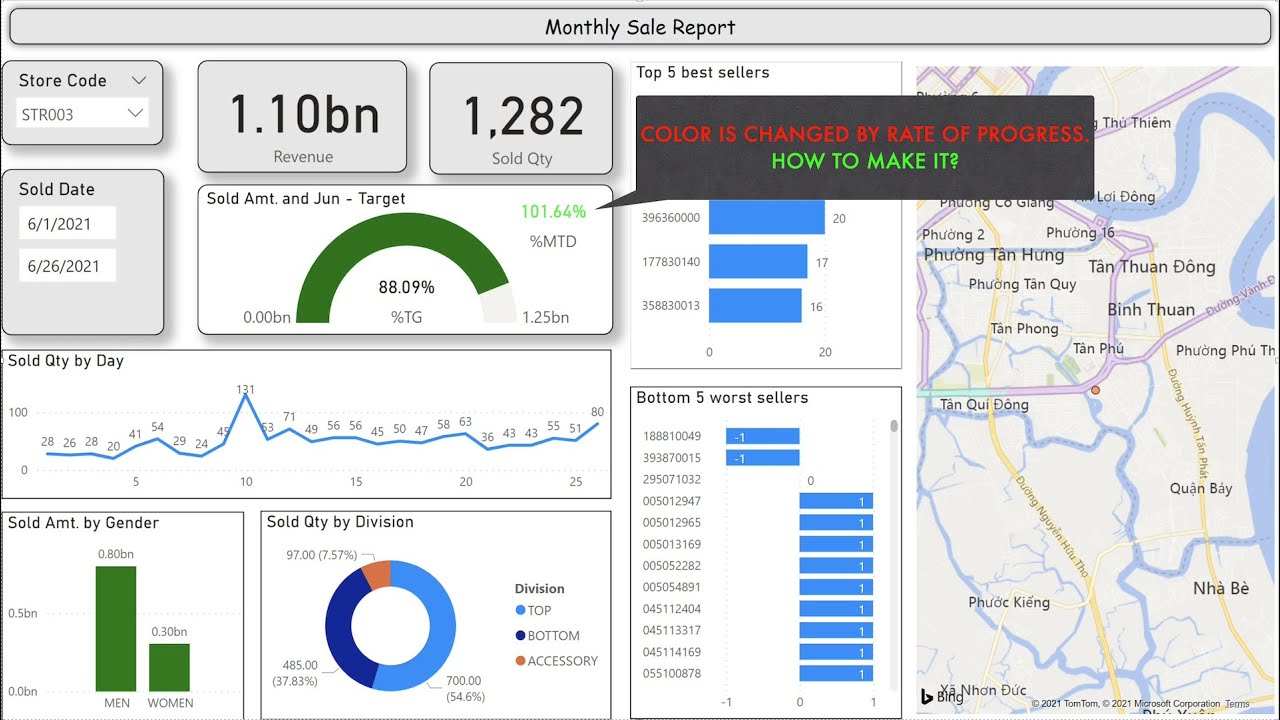Click the Sold Qty by Day chart title
Viewport: 1280px width, 720px height.
point(66,361)
